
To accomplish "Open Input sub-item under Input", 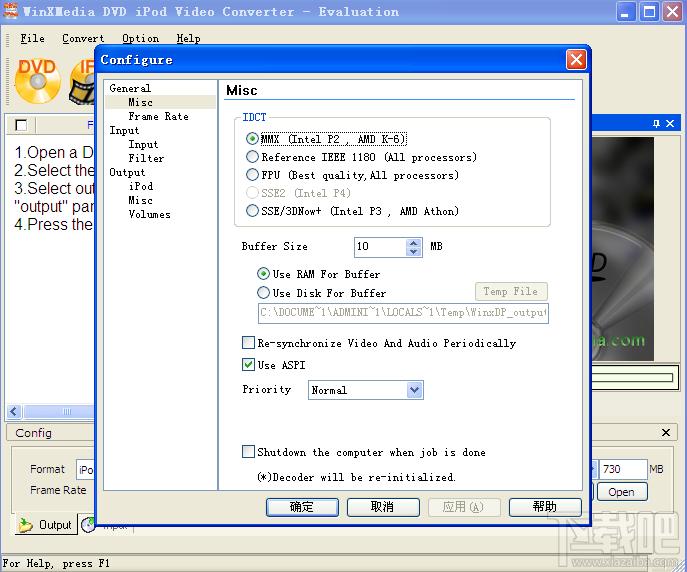I will tap(143, 144).
